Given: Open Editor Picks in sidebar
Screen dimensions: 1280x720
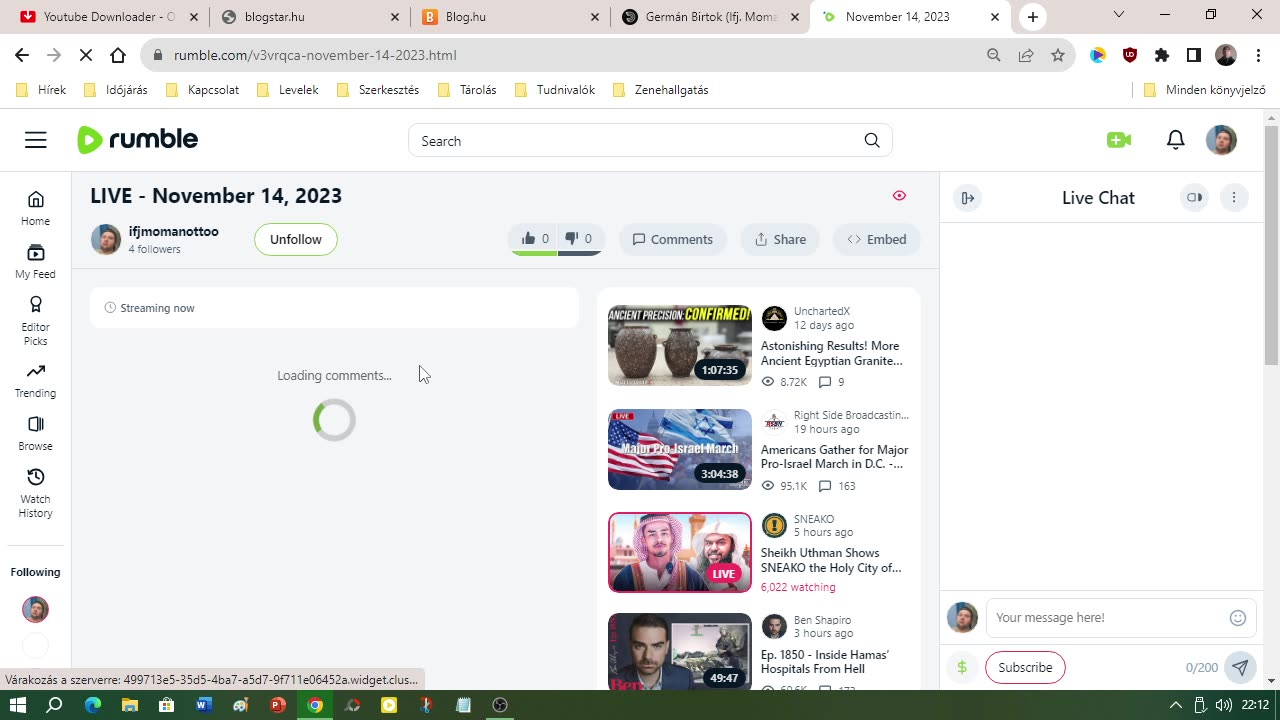Looking at the screenshot, I should point(36,321).
